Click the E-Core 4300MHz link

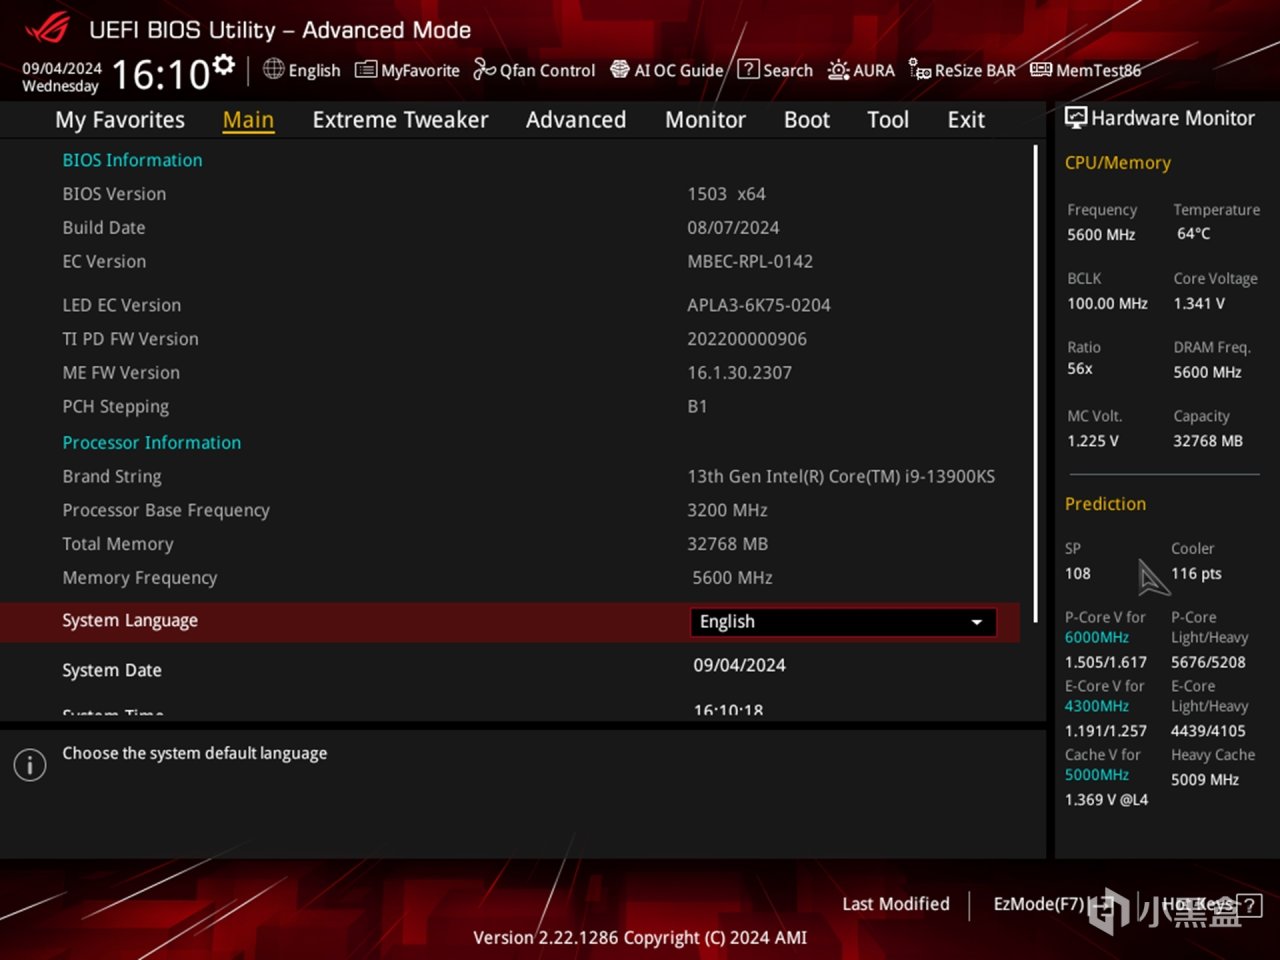[x=1097, y=707]
